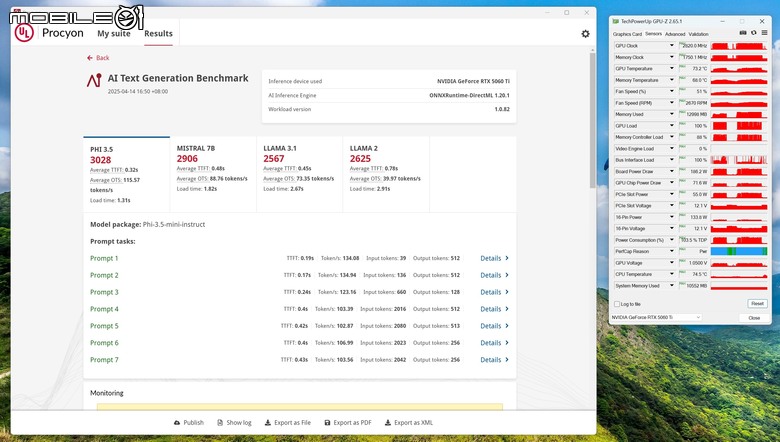Click the GPU-Z Close button

pos(754,318)
